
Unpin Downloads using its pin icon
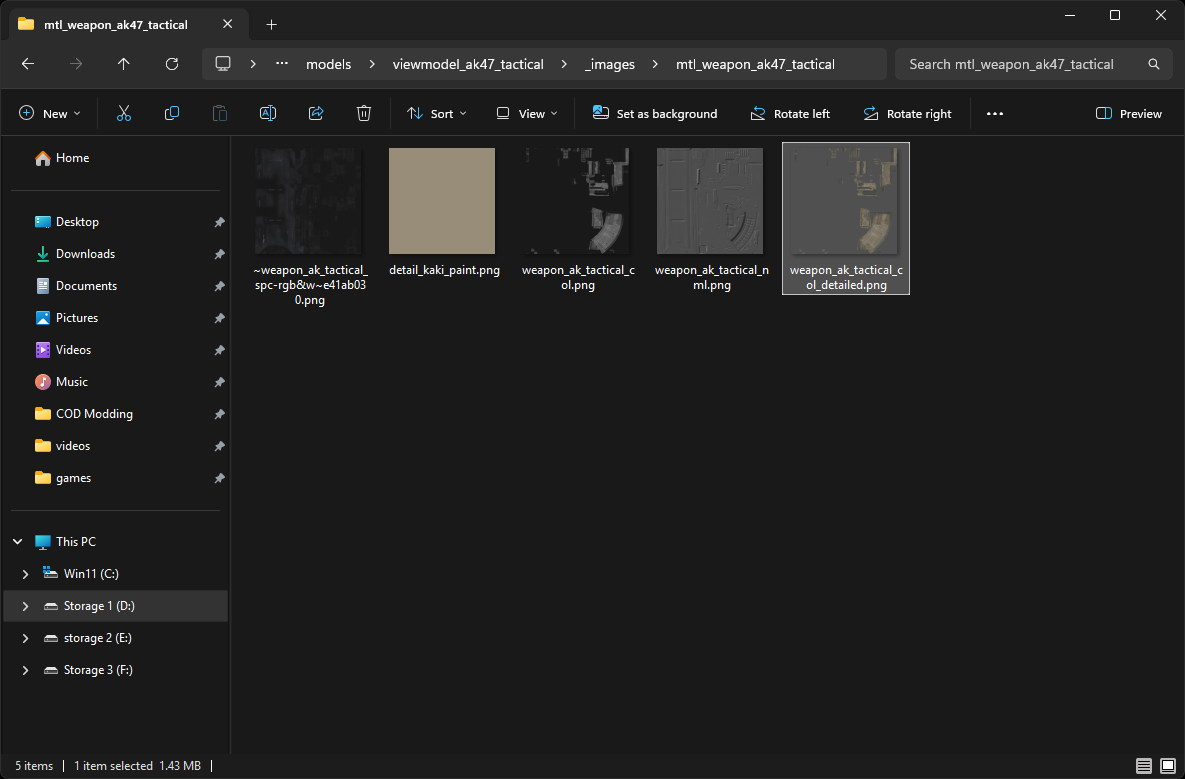tap(219, 254)
